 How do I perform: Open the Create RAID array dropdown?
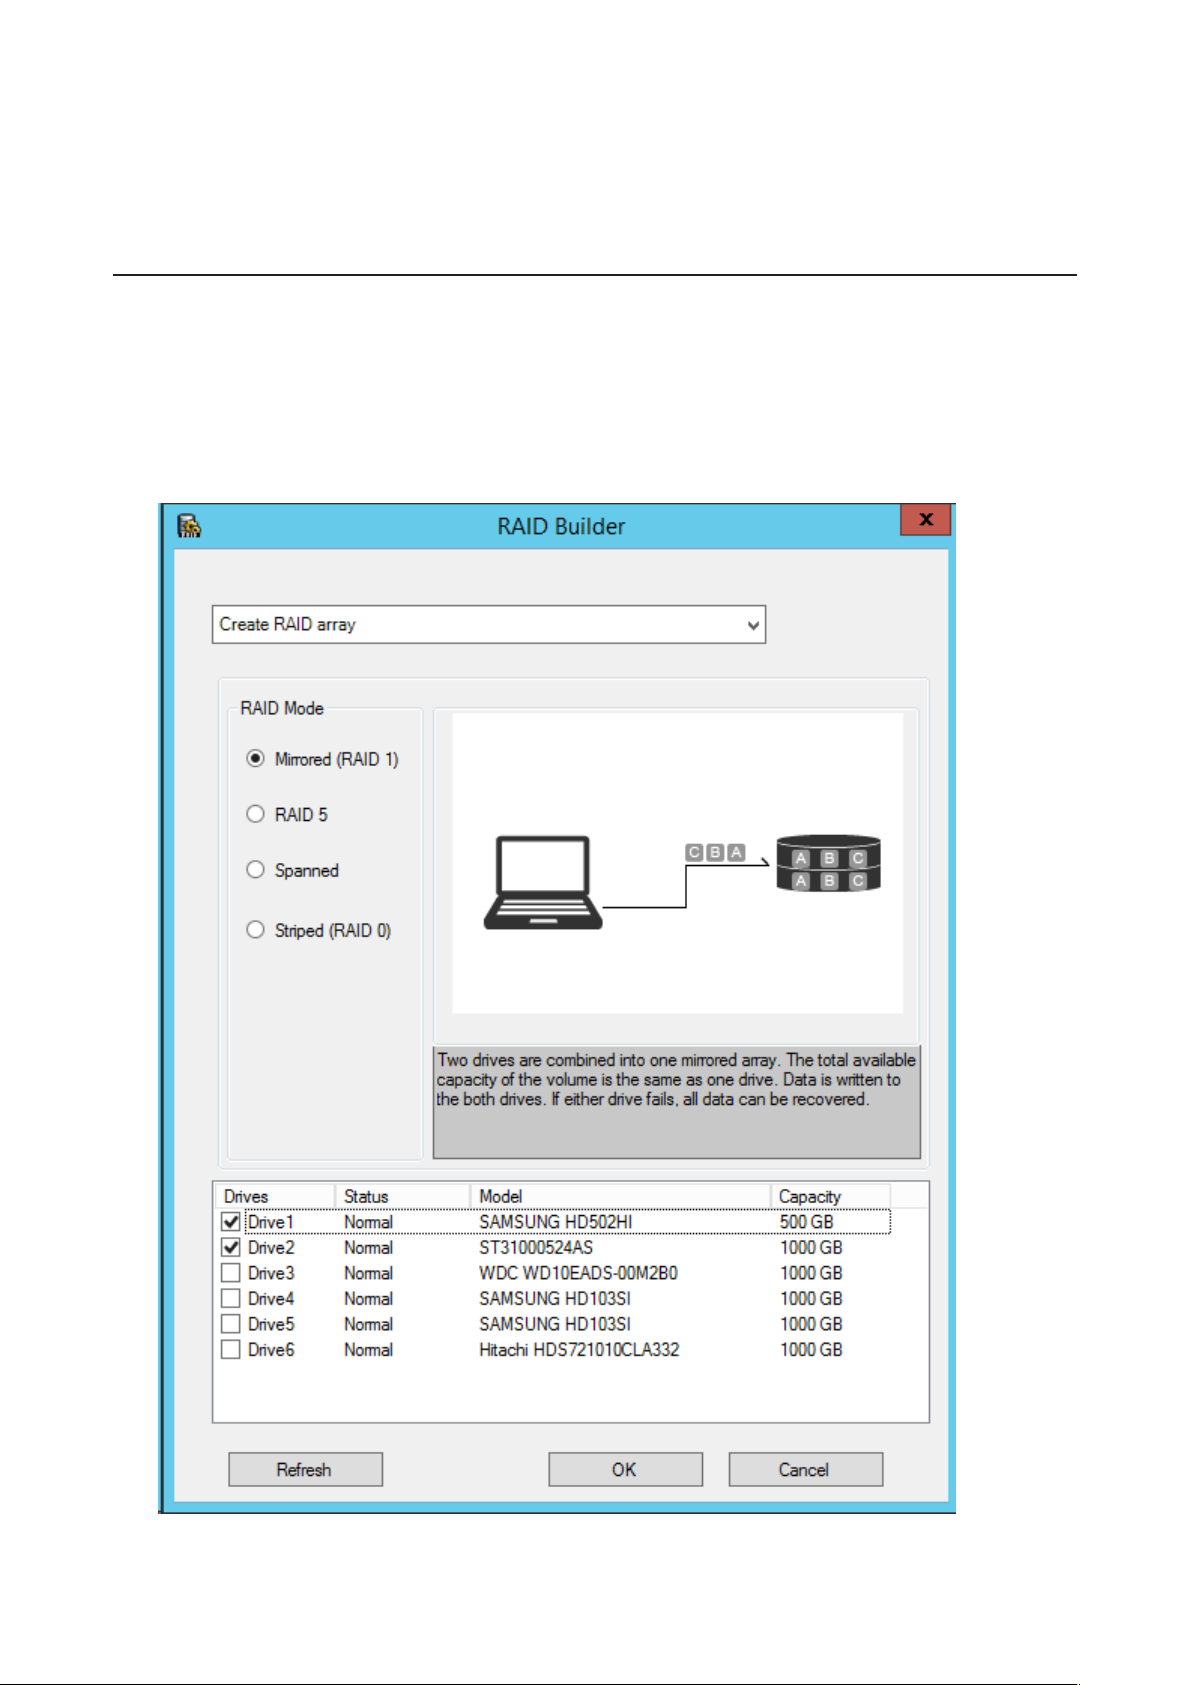(488, 624)
